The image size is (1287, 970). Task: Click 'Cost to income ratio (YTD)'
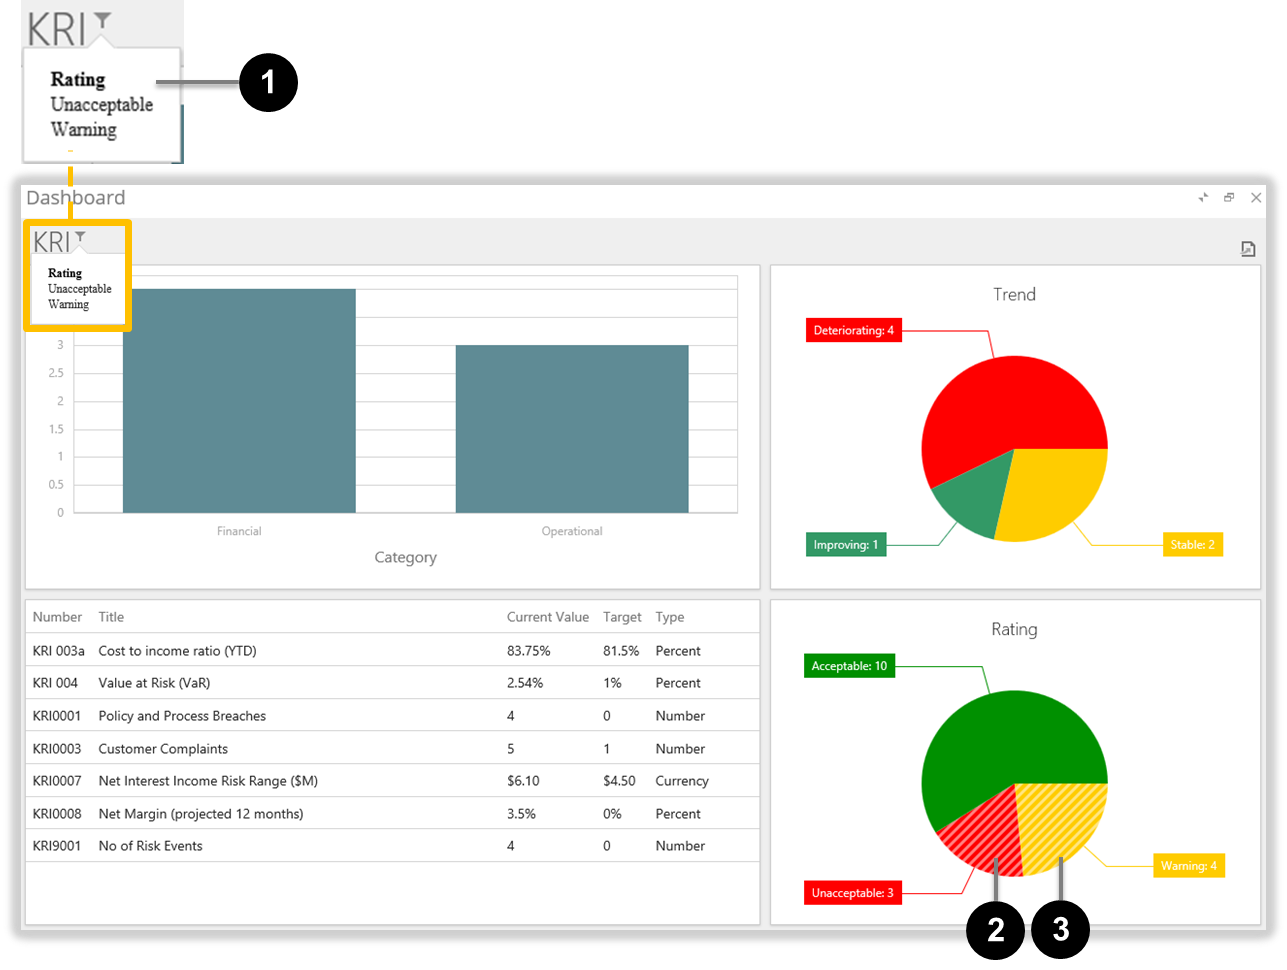click(178, 651)
